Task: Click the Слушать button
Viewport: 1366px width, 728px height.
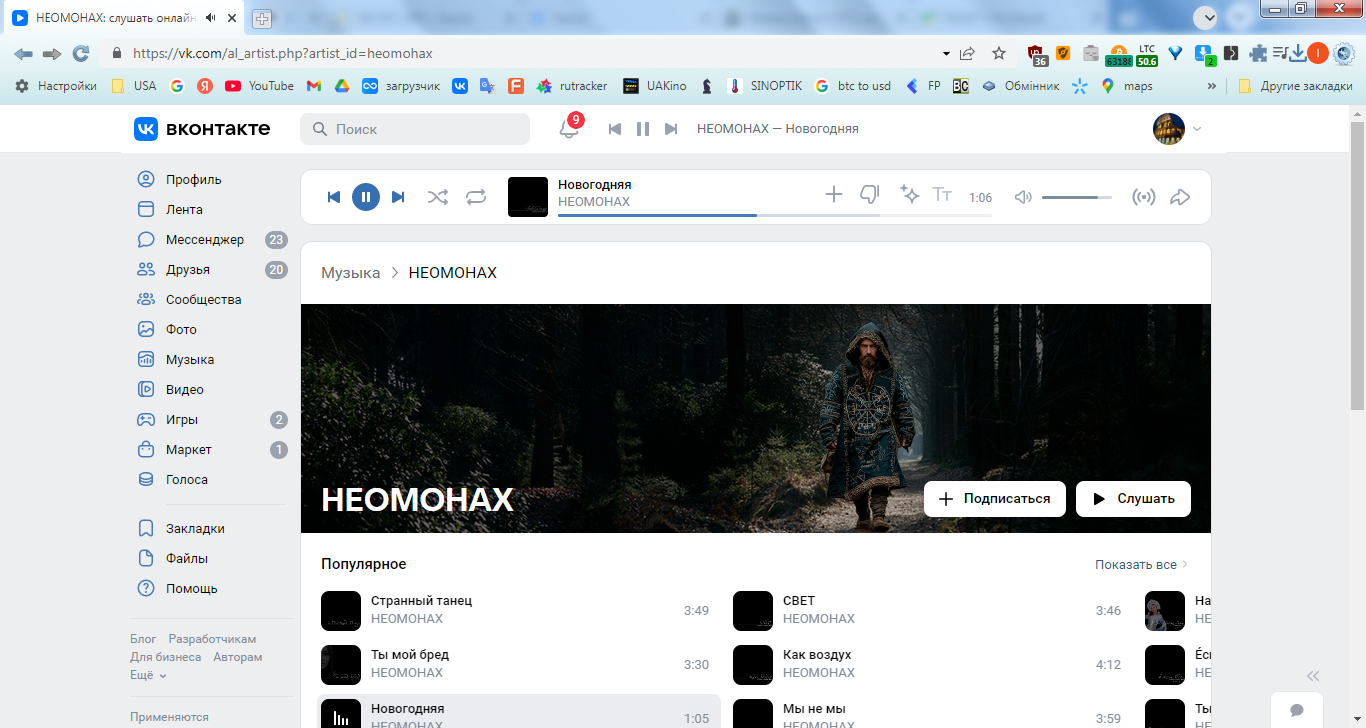Action: [x=1133, y=498]
